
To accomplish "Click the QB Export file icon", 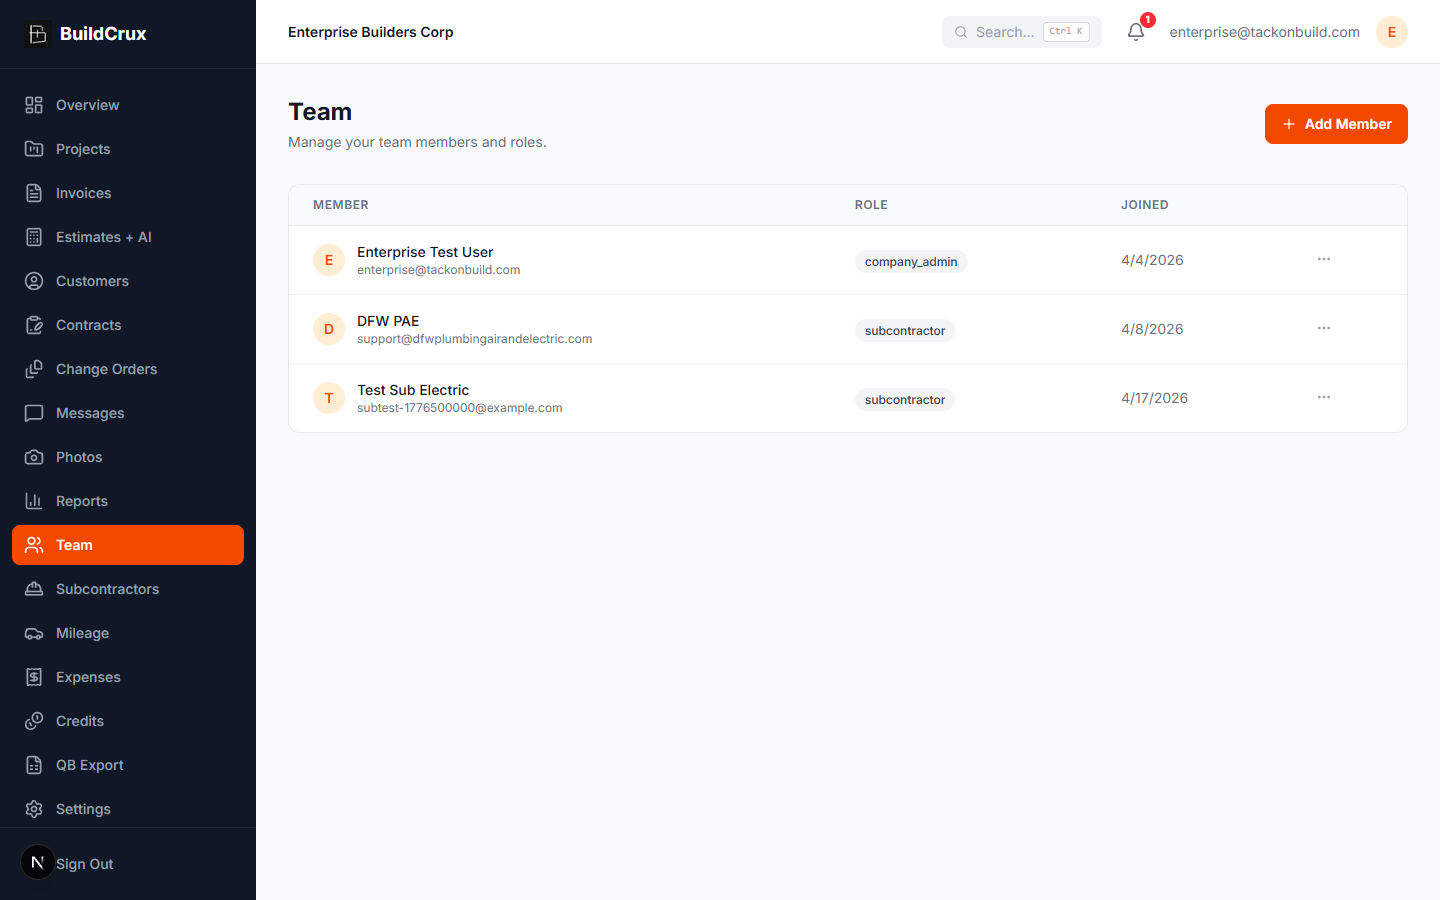I will (34, 765).
